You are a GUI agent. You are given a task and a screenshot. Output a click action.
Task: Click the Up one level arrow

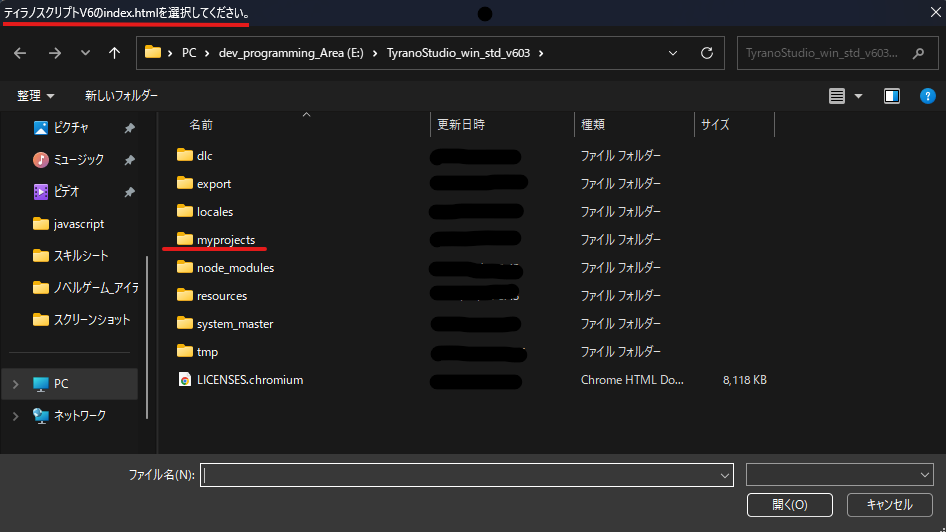pyautogui.click(x=115, y=53)
